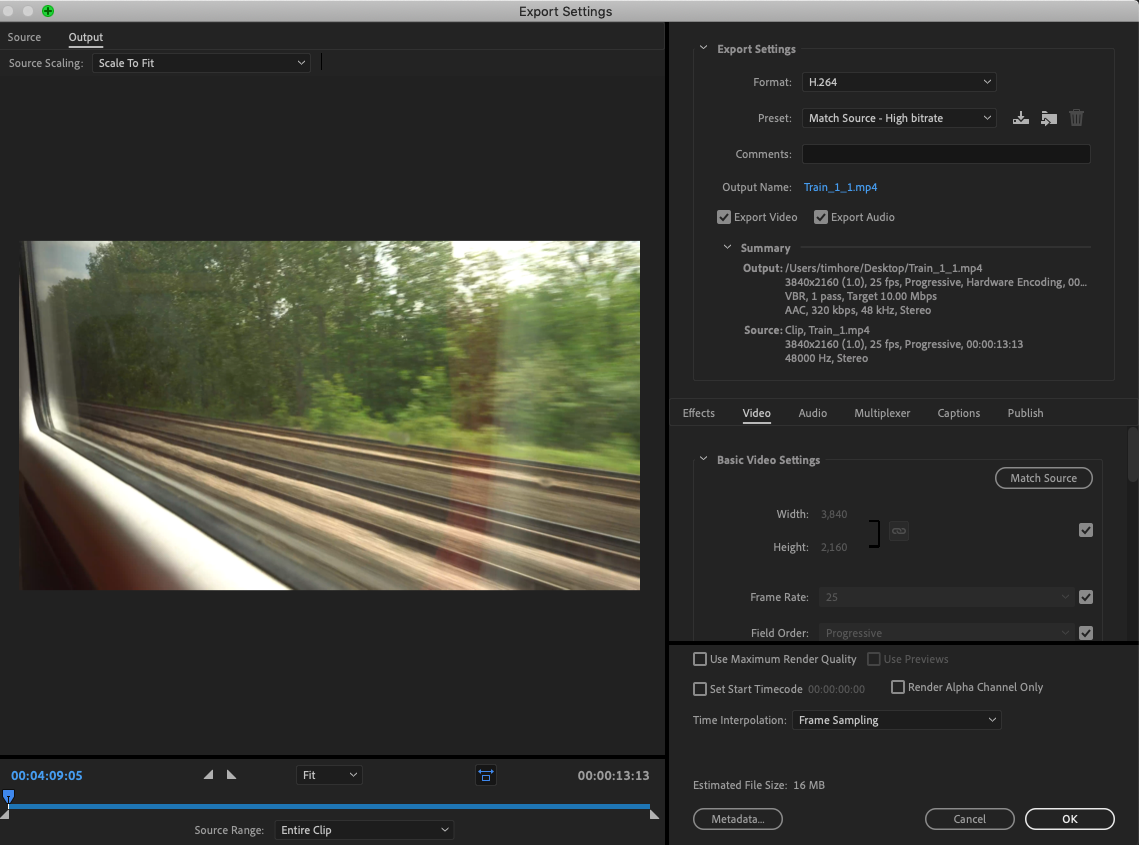
Task: Click the Delete Preset trash icon
Action: tap(1076, 118)
